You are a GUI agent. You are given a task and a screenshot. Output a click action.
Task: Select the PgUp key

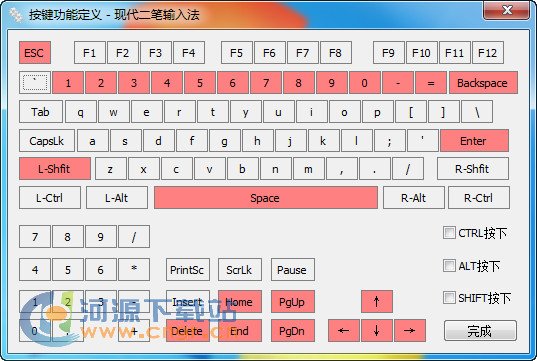point(292,301)
